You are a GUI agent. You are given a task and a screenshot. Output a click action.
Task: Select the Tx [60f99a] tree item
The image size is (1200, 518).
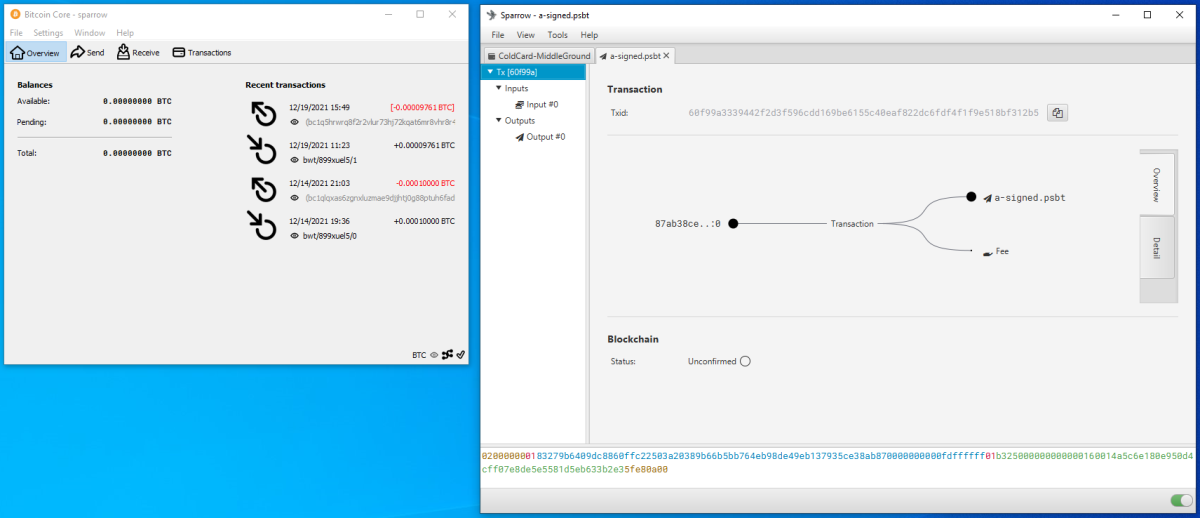click(x=535, y=72)
